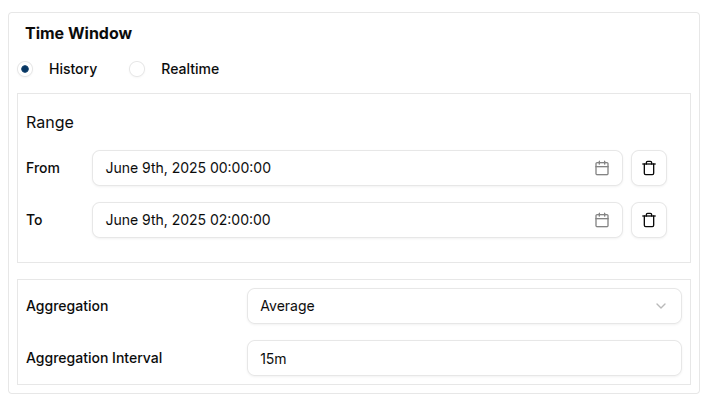This screenshot has height=404, width=713.
Task: Click the Realtime label text
Action: tap(190, 69)
